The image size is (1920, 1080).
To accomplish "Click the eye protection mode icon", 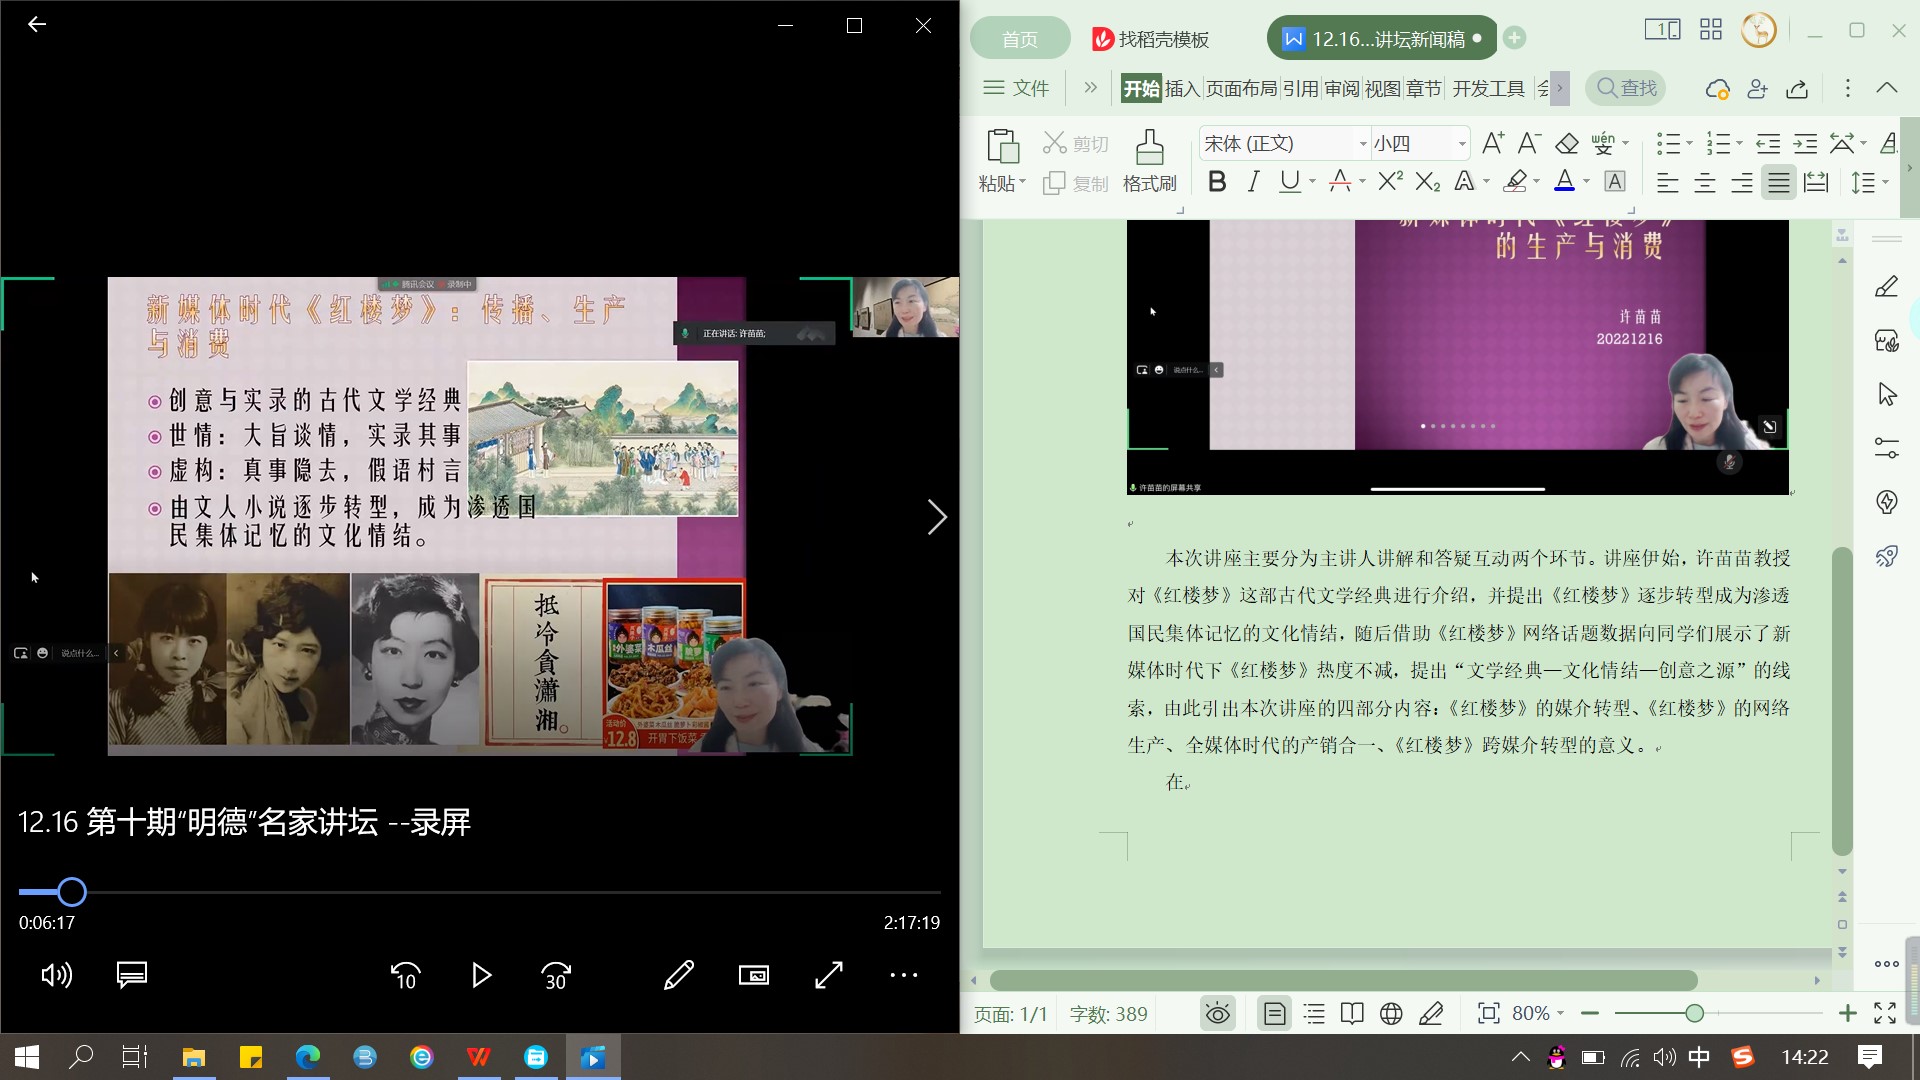I will (x=1217, y=1014).
